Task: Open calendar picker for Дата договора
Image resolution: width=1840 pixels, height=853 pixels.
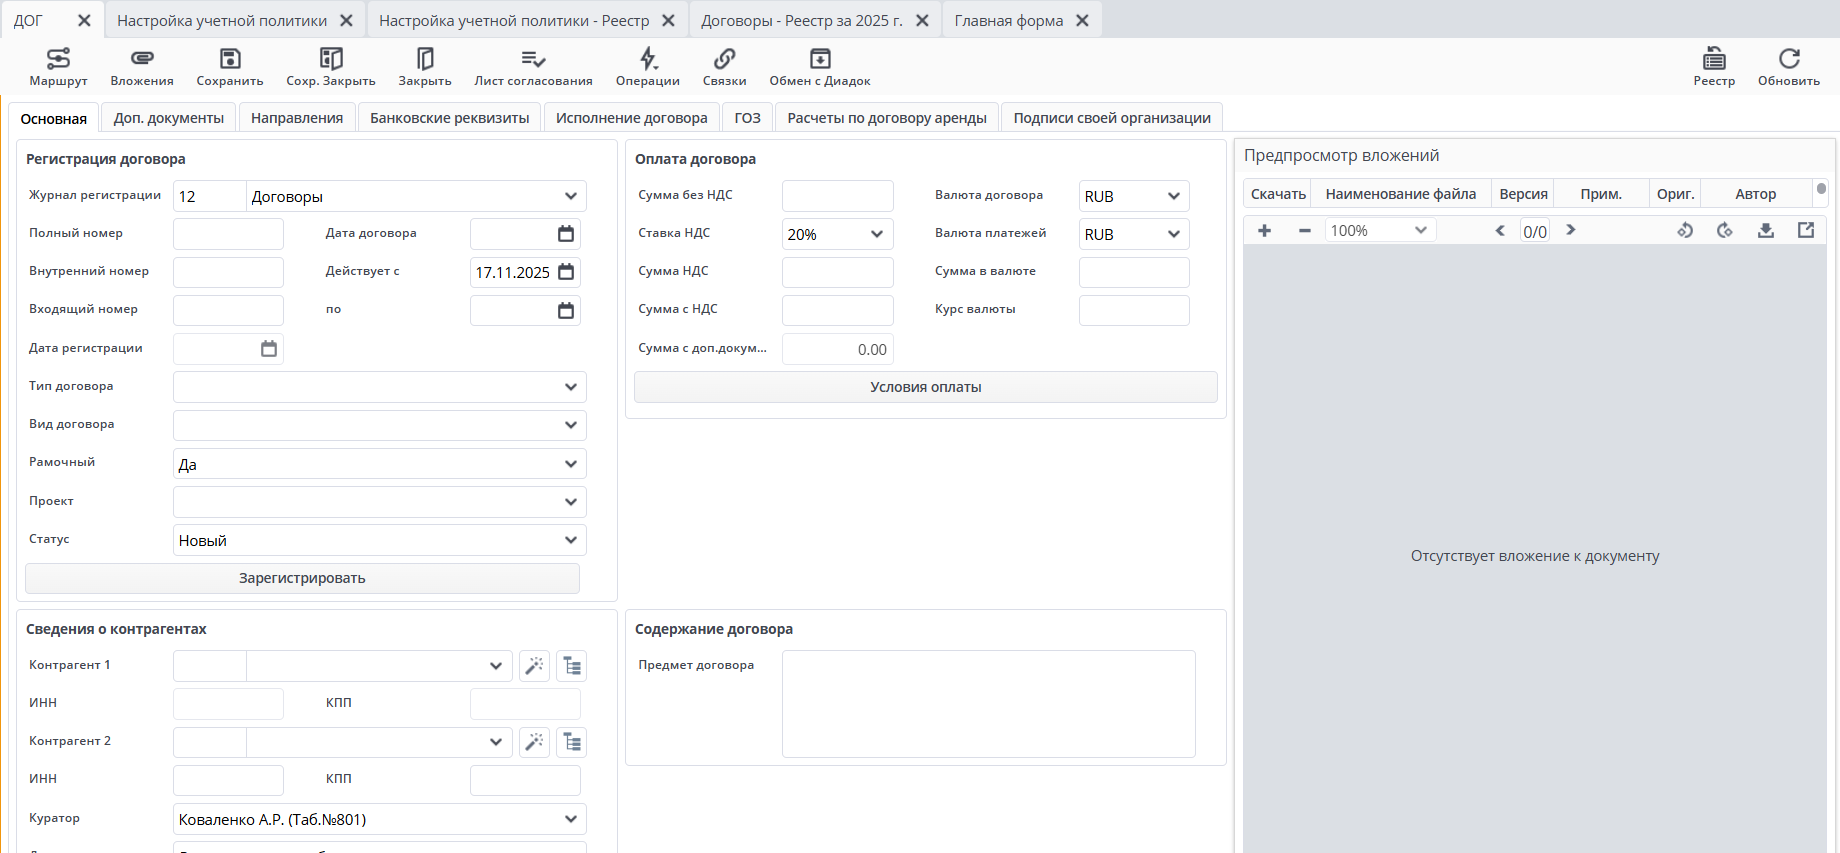Action: (x=566, y=234)
